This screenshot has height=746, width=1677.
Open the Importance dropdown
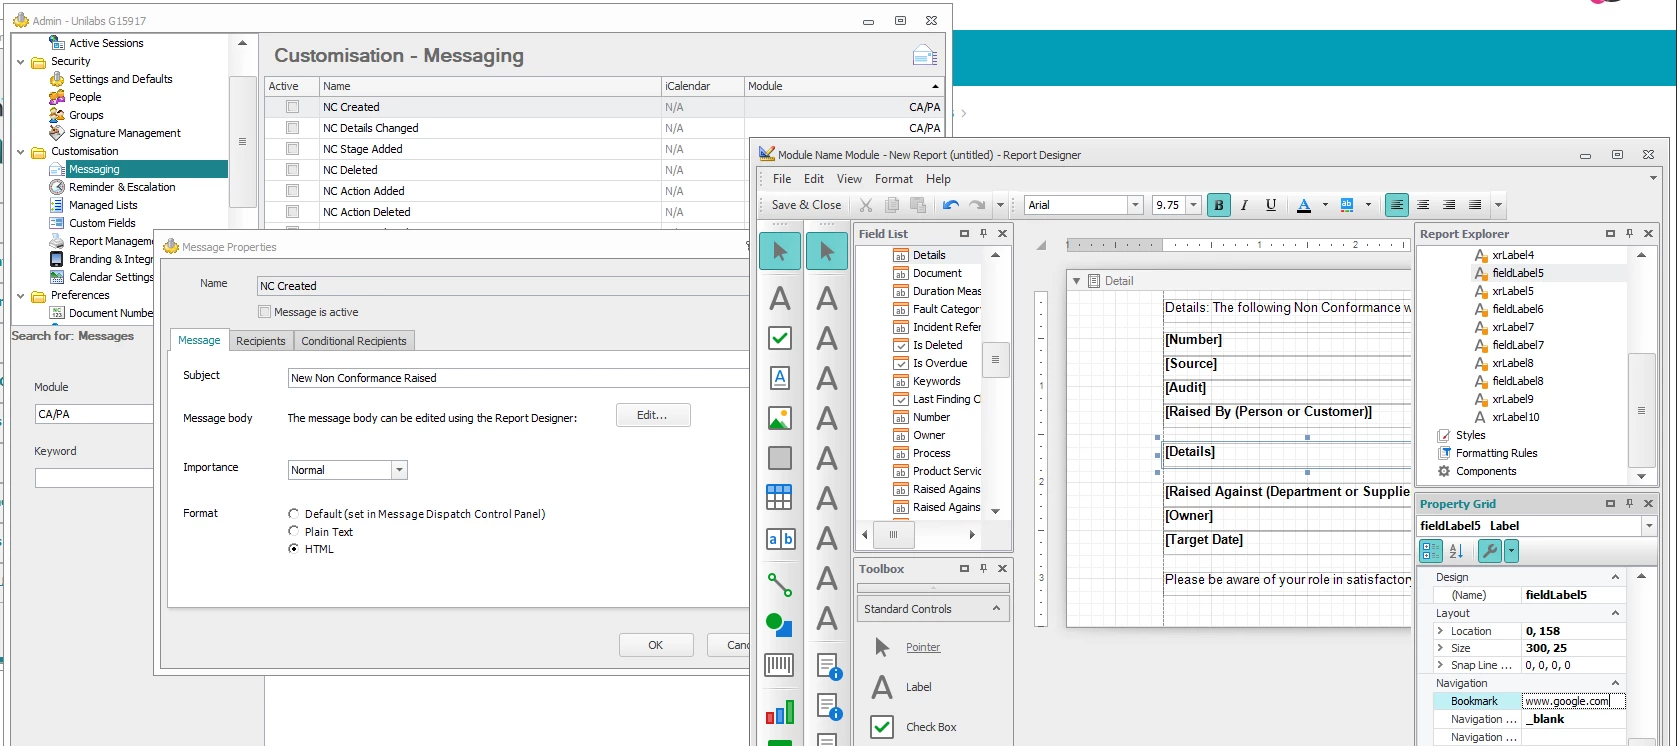tap(399, 470)
